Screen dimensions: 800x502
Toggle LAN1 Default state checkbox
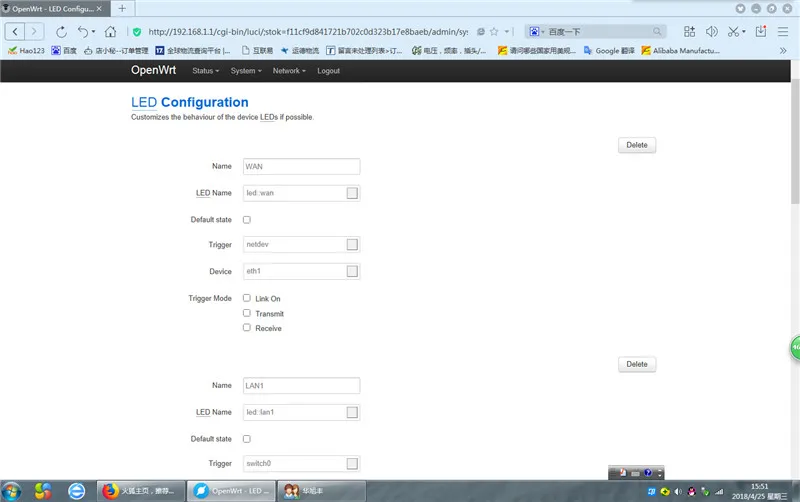pos(247,439)
